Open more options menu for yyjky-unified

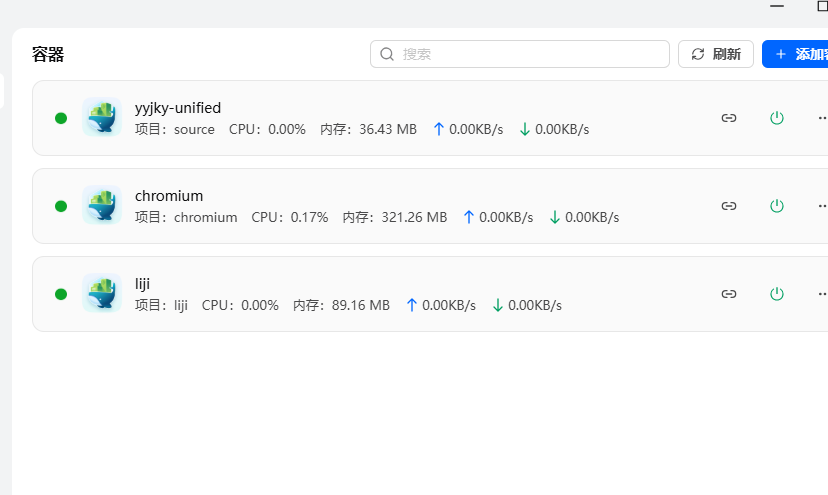(822, 118)
